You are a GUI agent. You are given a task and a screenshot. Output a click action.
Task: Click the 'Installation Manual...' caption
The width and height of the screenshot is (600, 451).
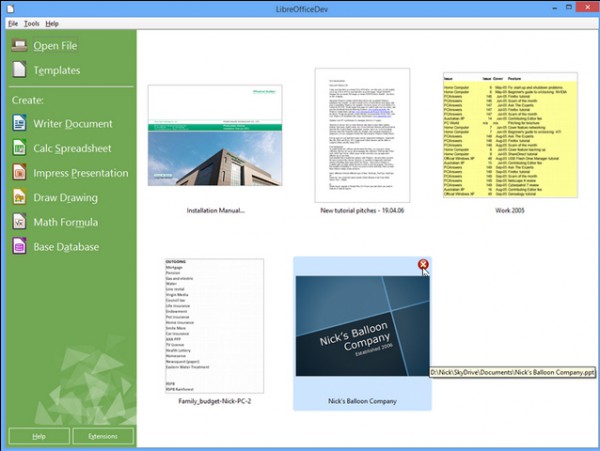pos(215,210)
